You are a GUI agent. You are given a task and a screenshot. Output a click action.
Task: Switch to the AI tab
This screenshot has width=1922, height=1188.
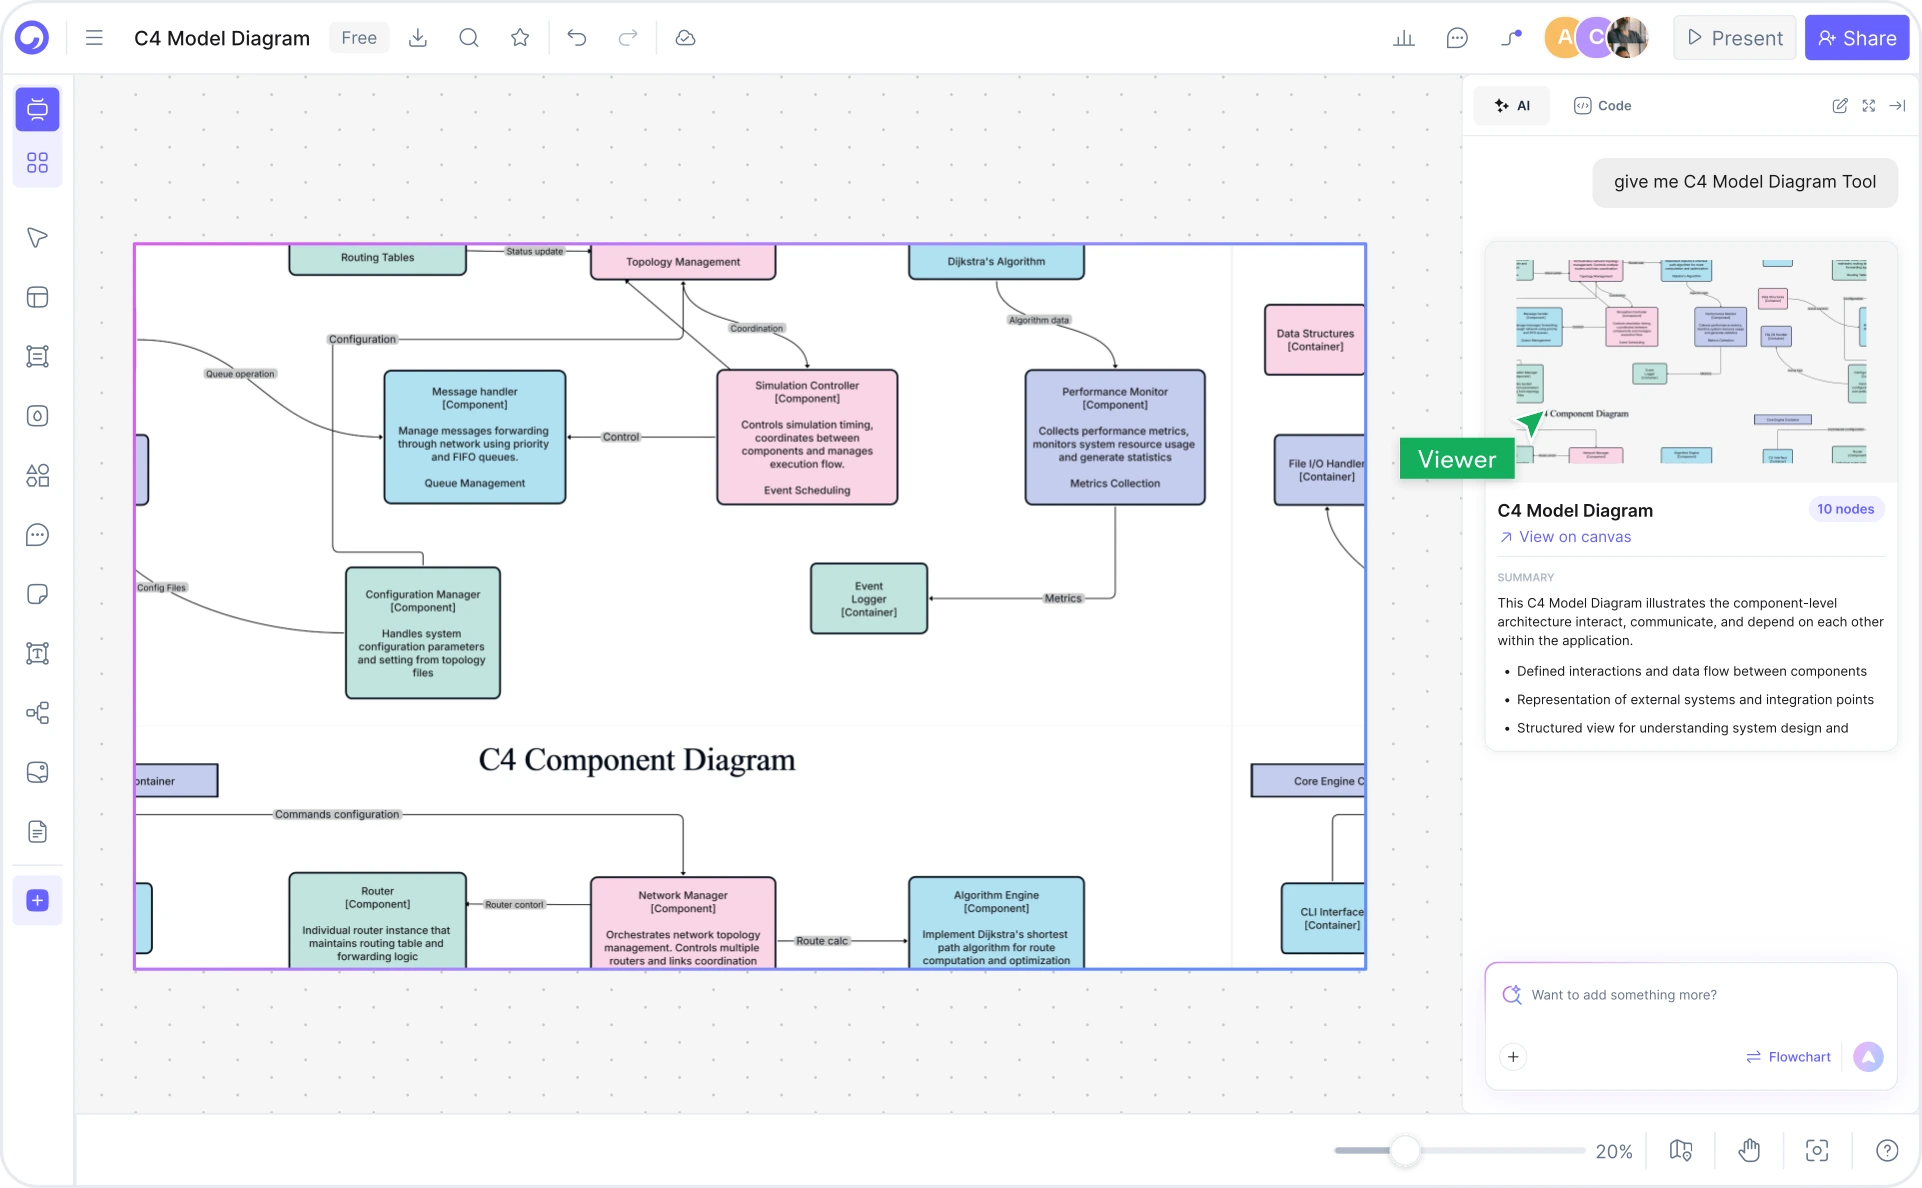coord(1512,105)
